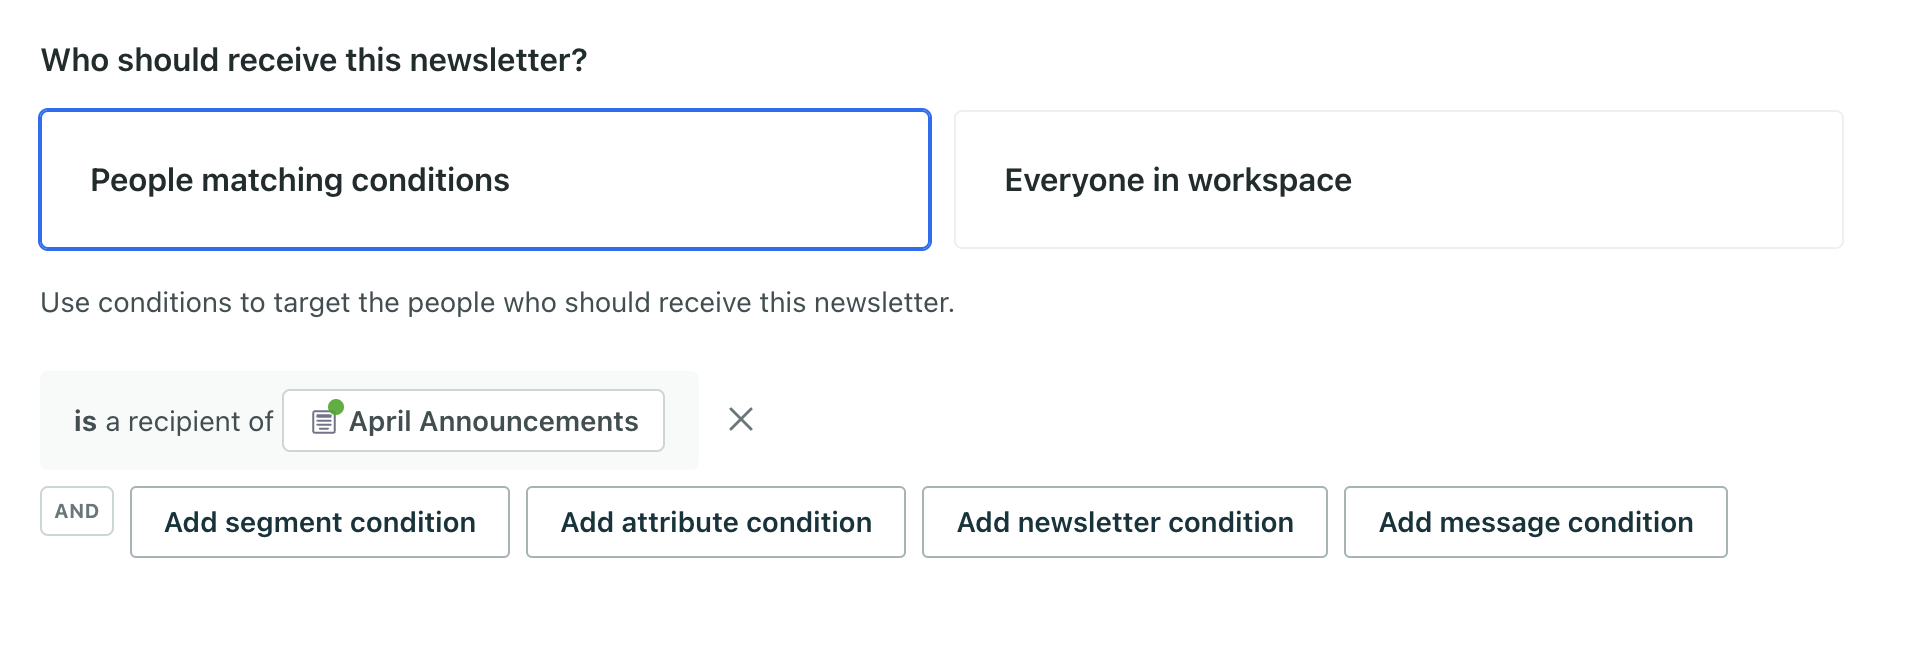Click the newsletter document icon in chip
Viewport: 1910px width, 646px height.
point(323,423)
